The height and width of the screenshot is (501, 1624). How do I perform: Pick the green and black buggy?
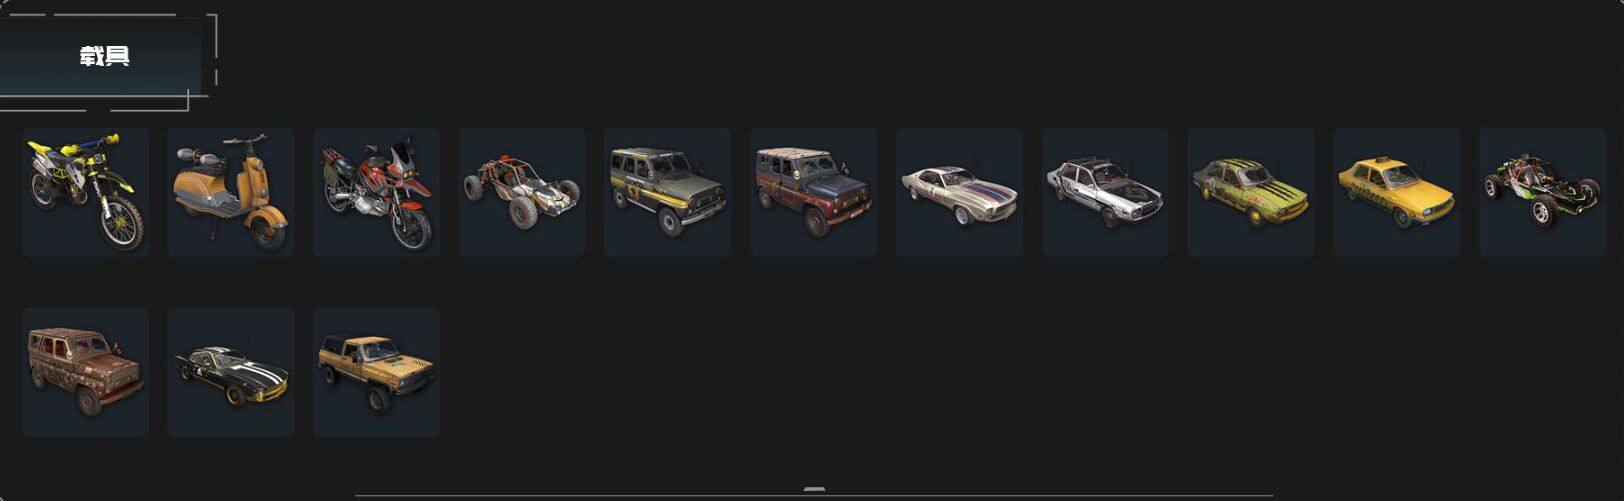[1542, 192]
